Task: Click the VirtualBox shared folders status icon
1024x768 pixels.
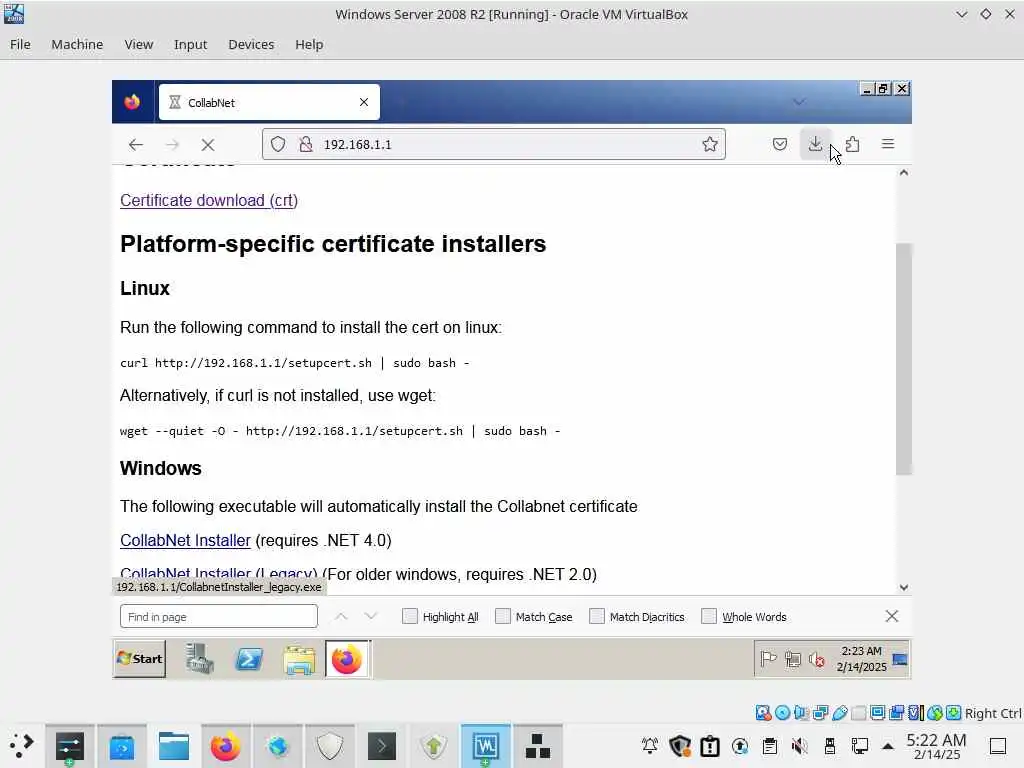Action: click(859, 713)
